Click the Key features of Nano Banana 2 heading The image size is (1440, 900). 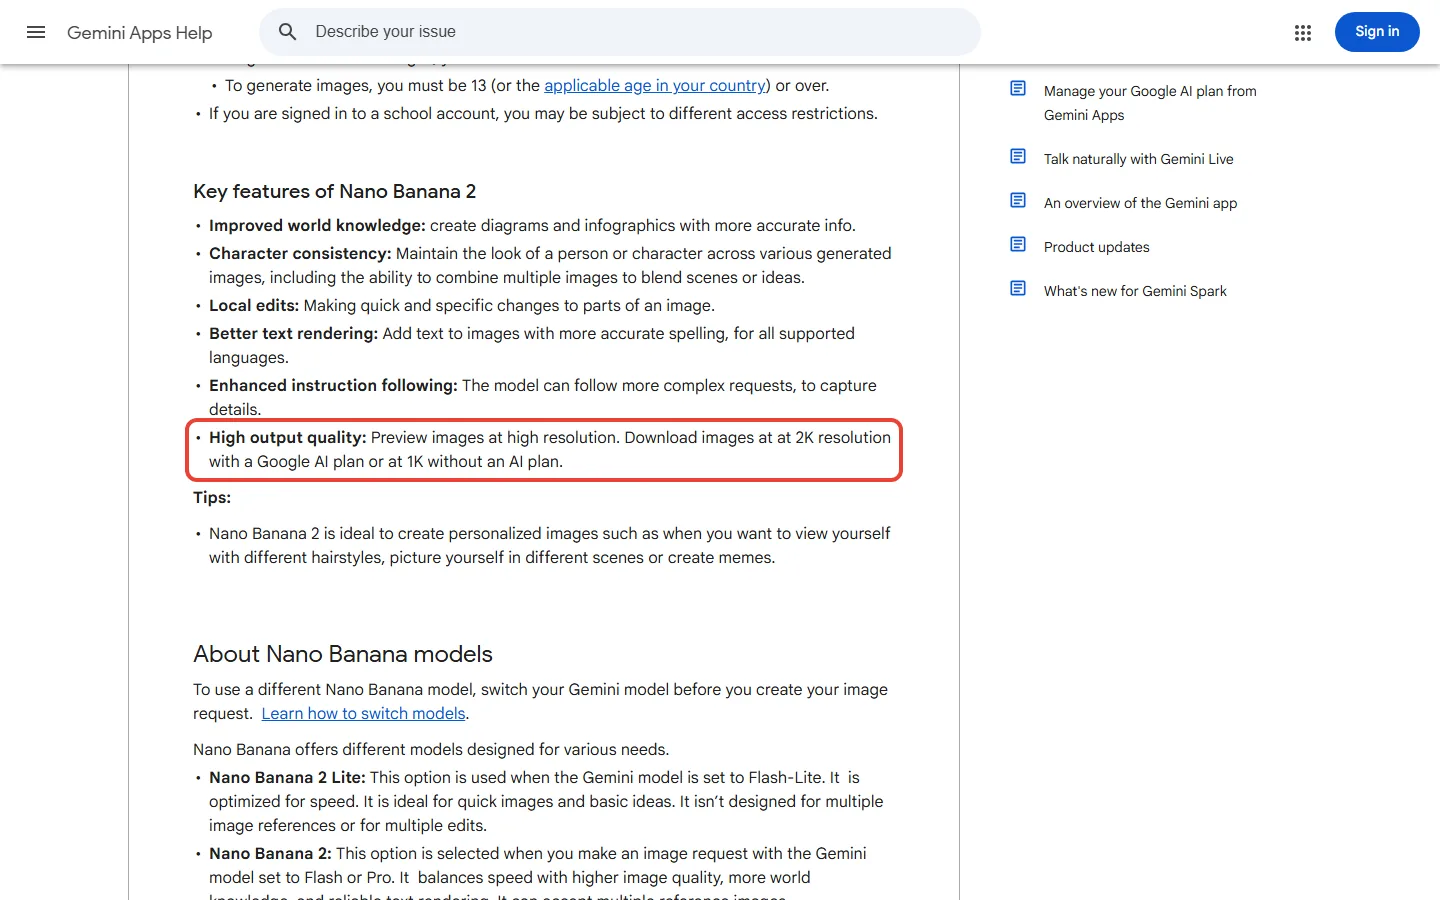tap(335, 191)
